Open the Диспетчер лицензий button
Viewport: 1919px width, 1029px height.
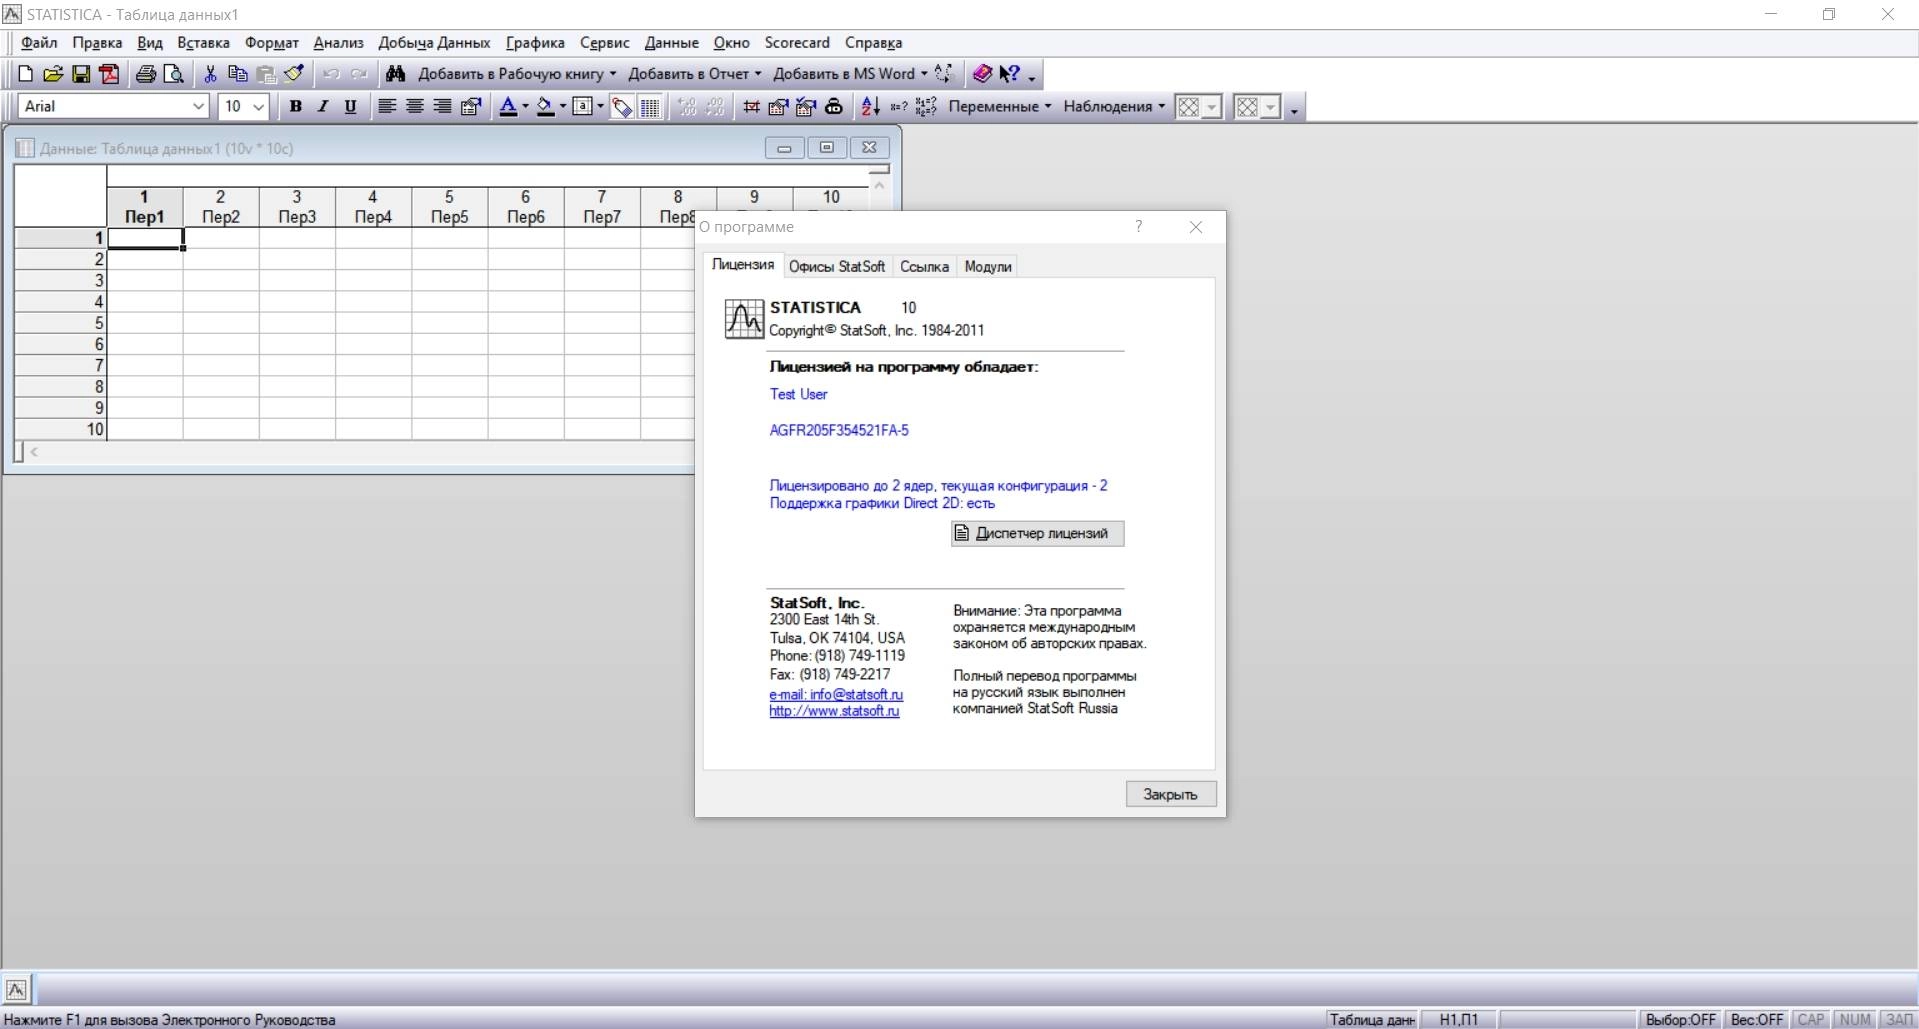[x=1038, y=534]
